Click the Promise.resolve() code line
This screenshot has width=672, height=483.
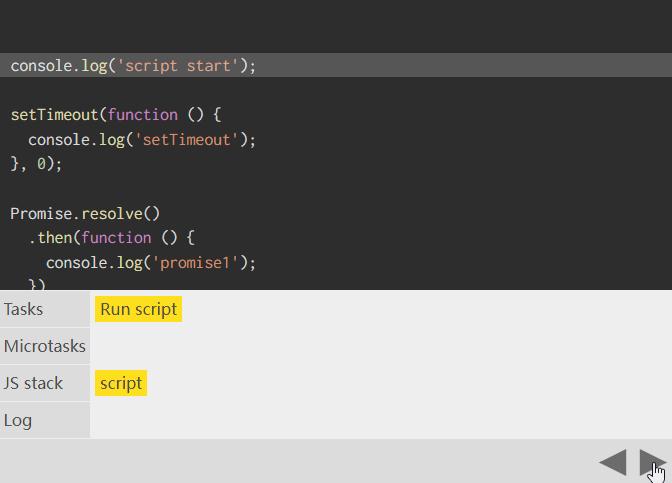[x=85, y=213]
